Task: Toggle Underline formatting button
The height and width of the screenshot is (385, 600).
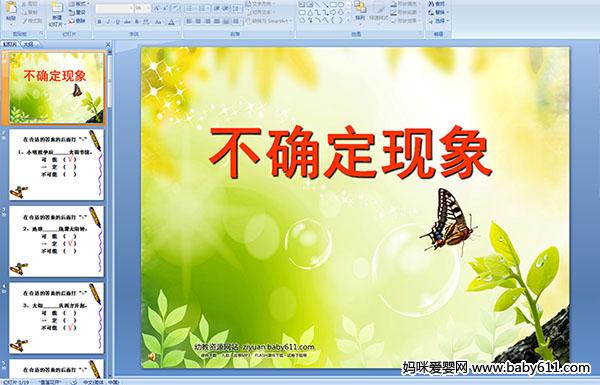Action: tap(117, 22)
